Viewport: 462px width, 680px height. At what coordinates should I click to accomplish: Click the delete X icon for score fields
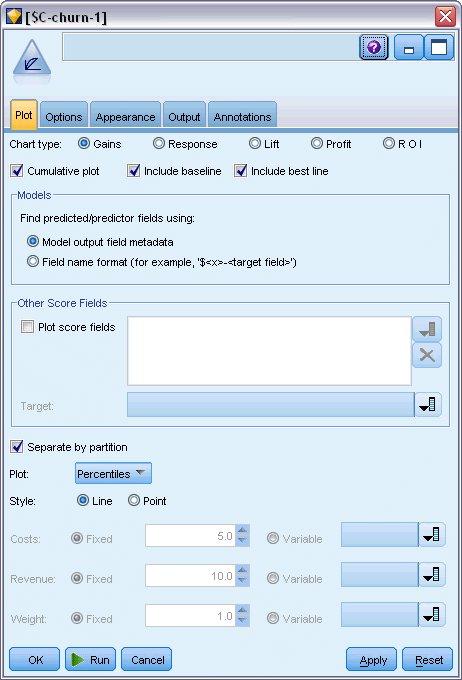coord(427,356)
